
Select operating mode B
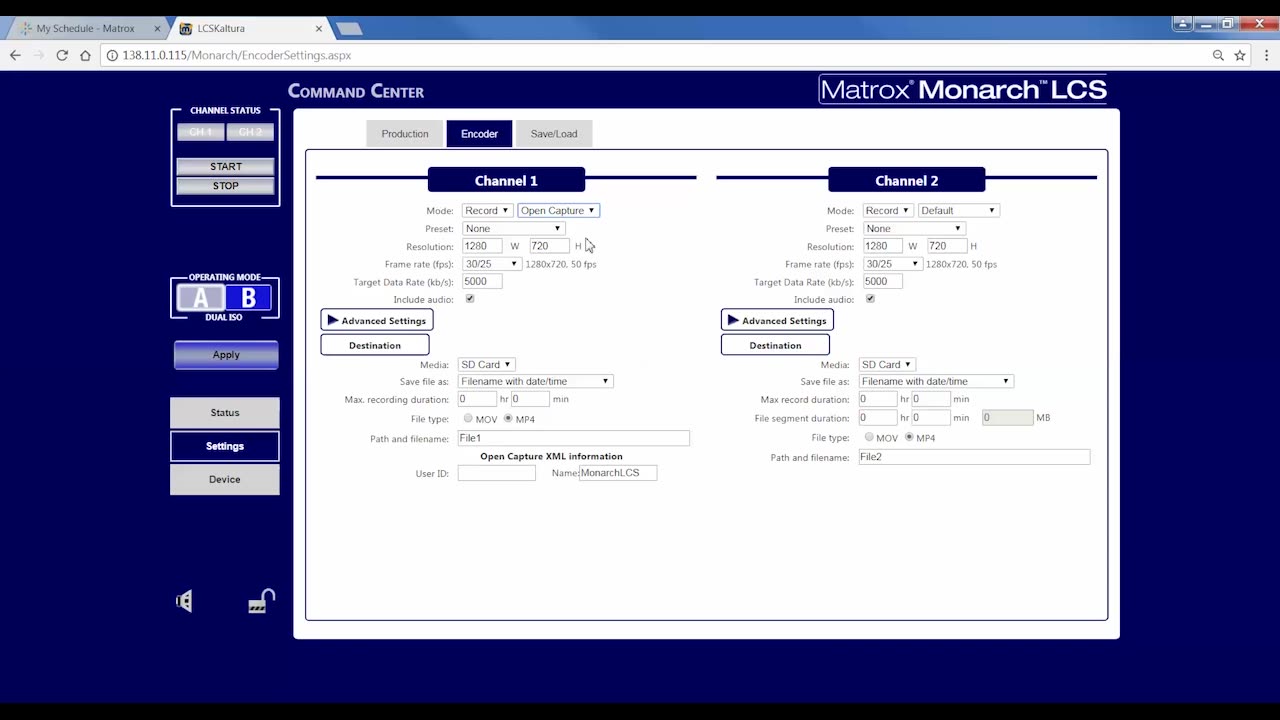coord(248,297)
